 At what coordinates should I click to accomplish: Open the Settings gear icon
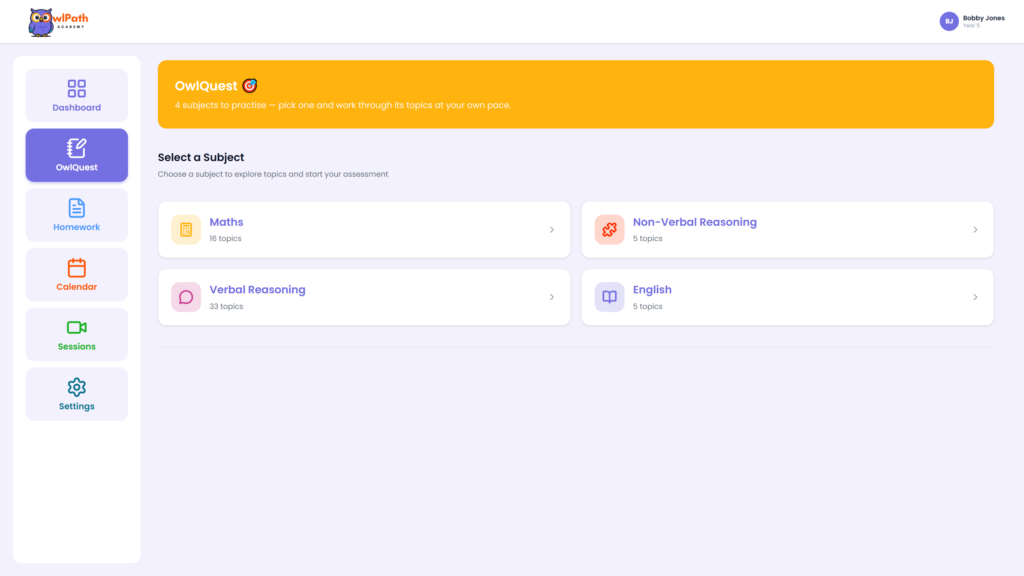pos(76,387)
